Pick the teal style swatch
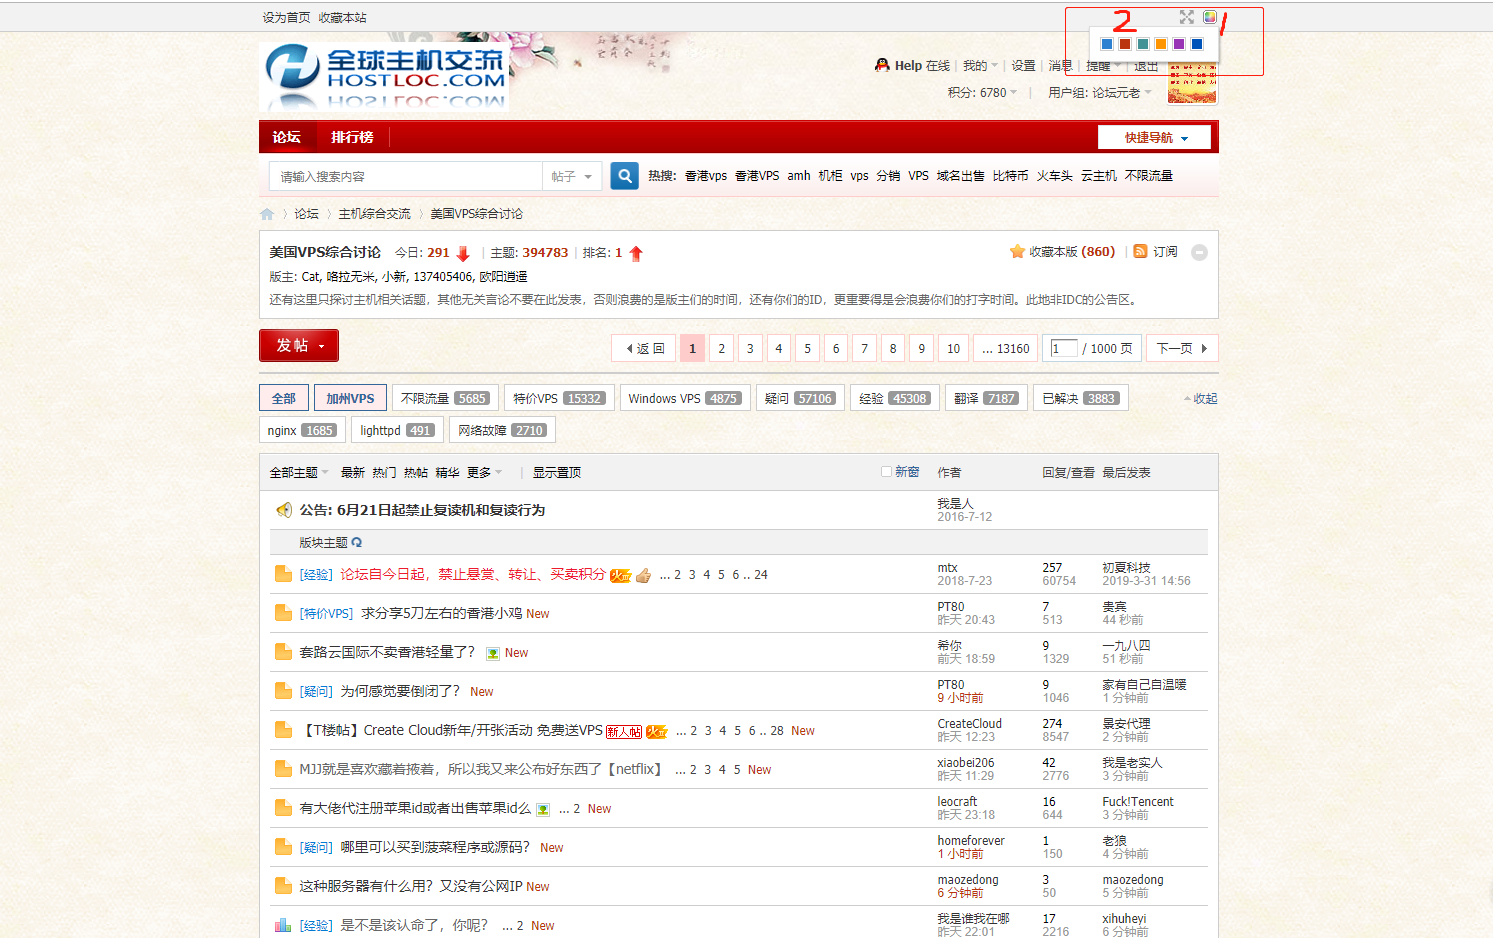The image size is (1493, 938). (1143, 44)
